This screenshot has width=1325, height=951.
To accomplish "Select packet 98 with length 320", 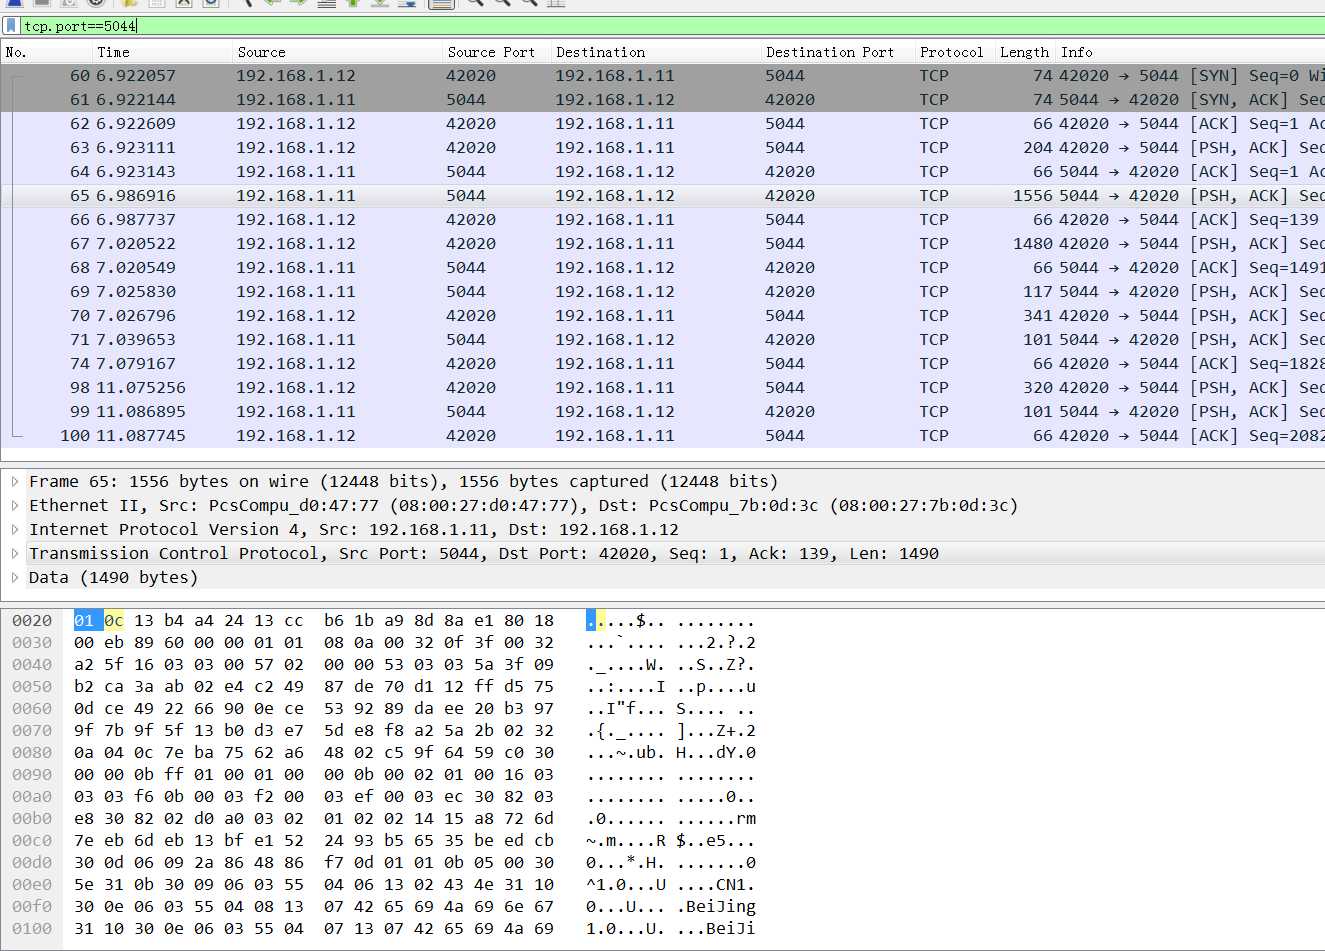I will point(662,388).
